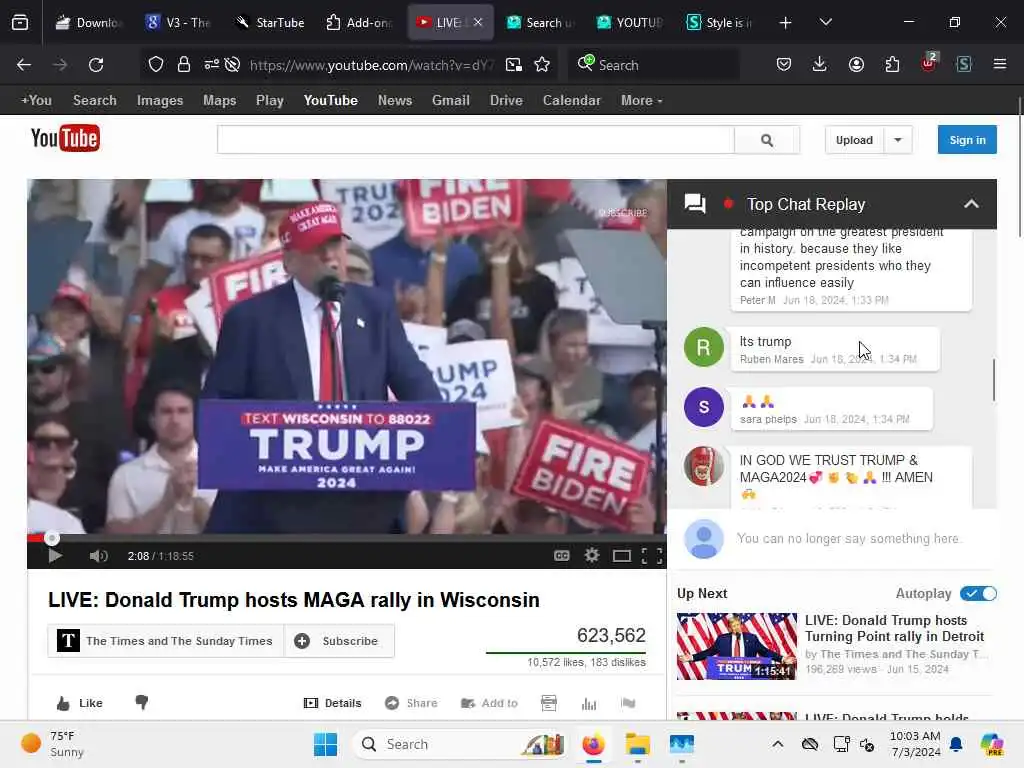Open File Explorer from the taskbar
The image size is (1024, 768).
pos(637,744)
